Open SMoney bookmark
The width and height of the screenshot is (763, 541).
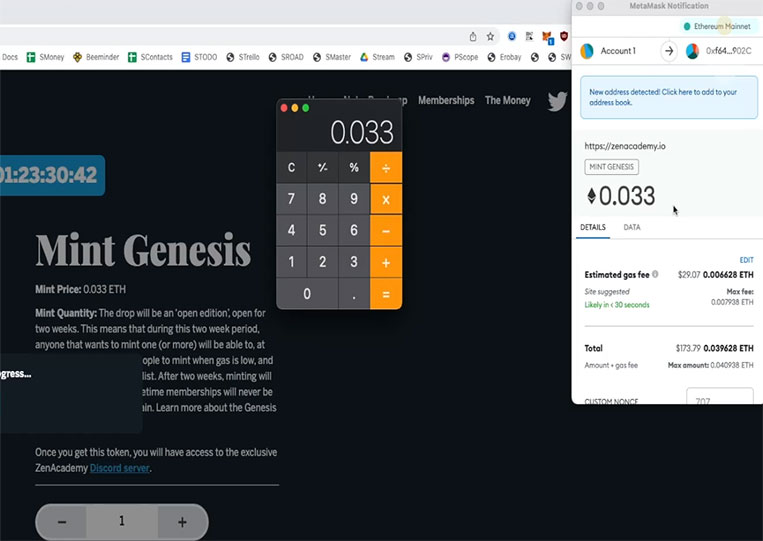(46, 57)
